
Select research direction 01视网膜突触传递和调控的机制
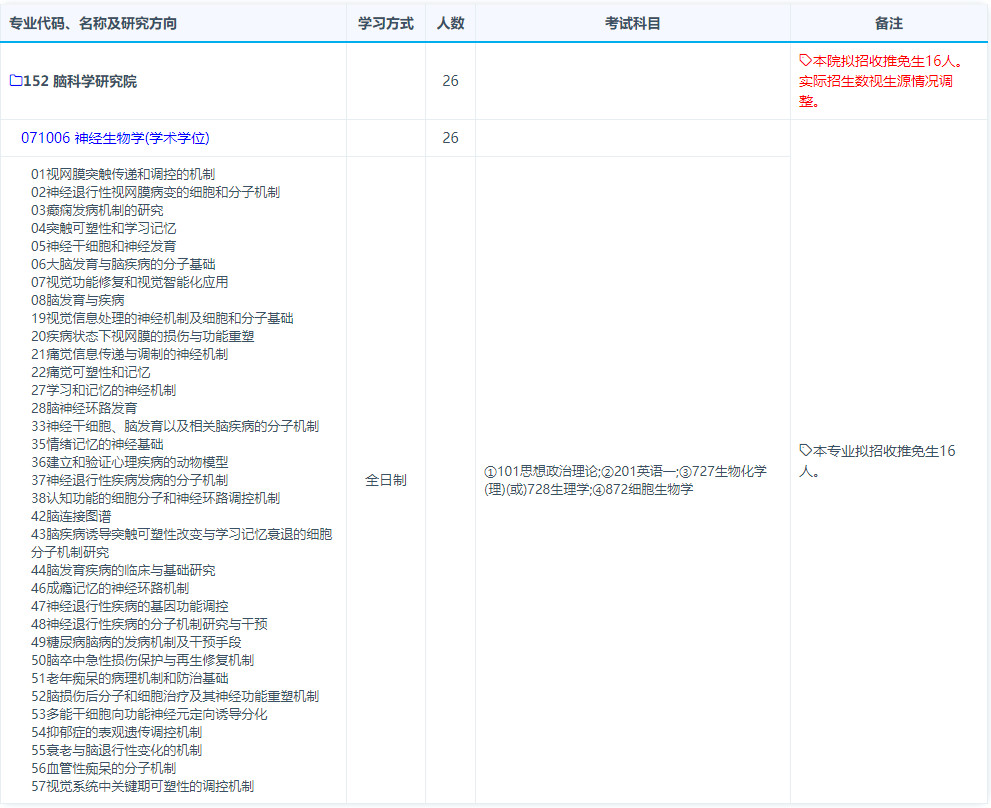[x=122, y=174]
